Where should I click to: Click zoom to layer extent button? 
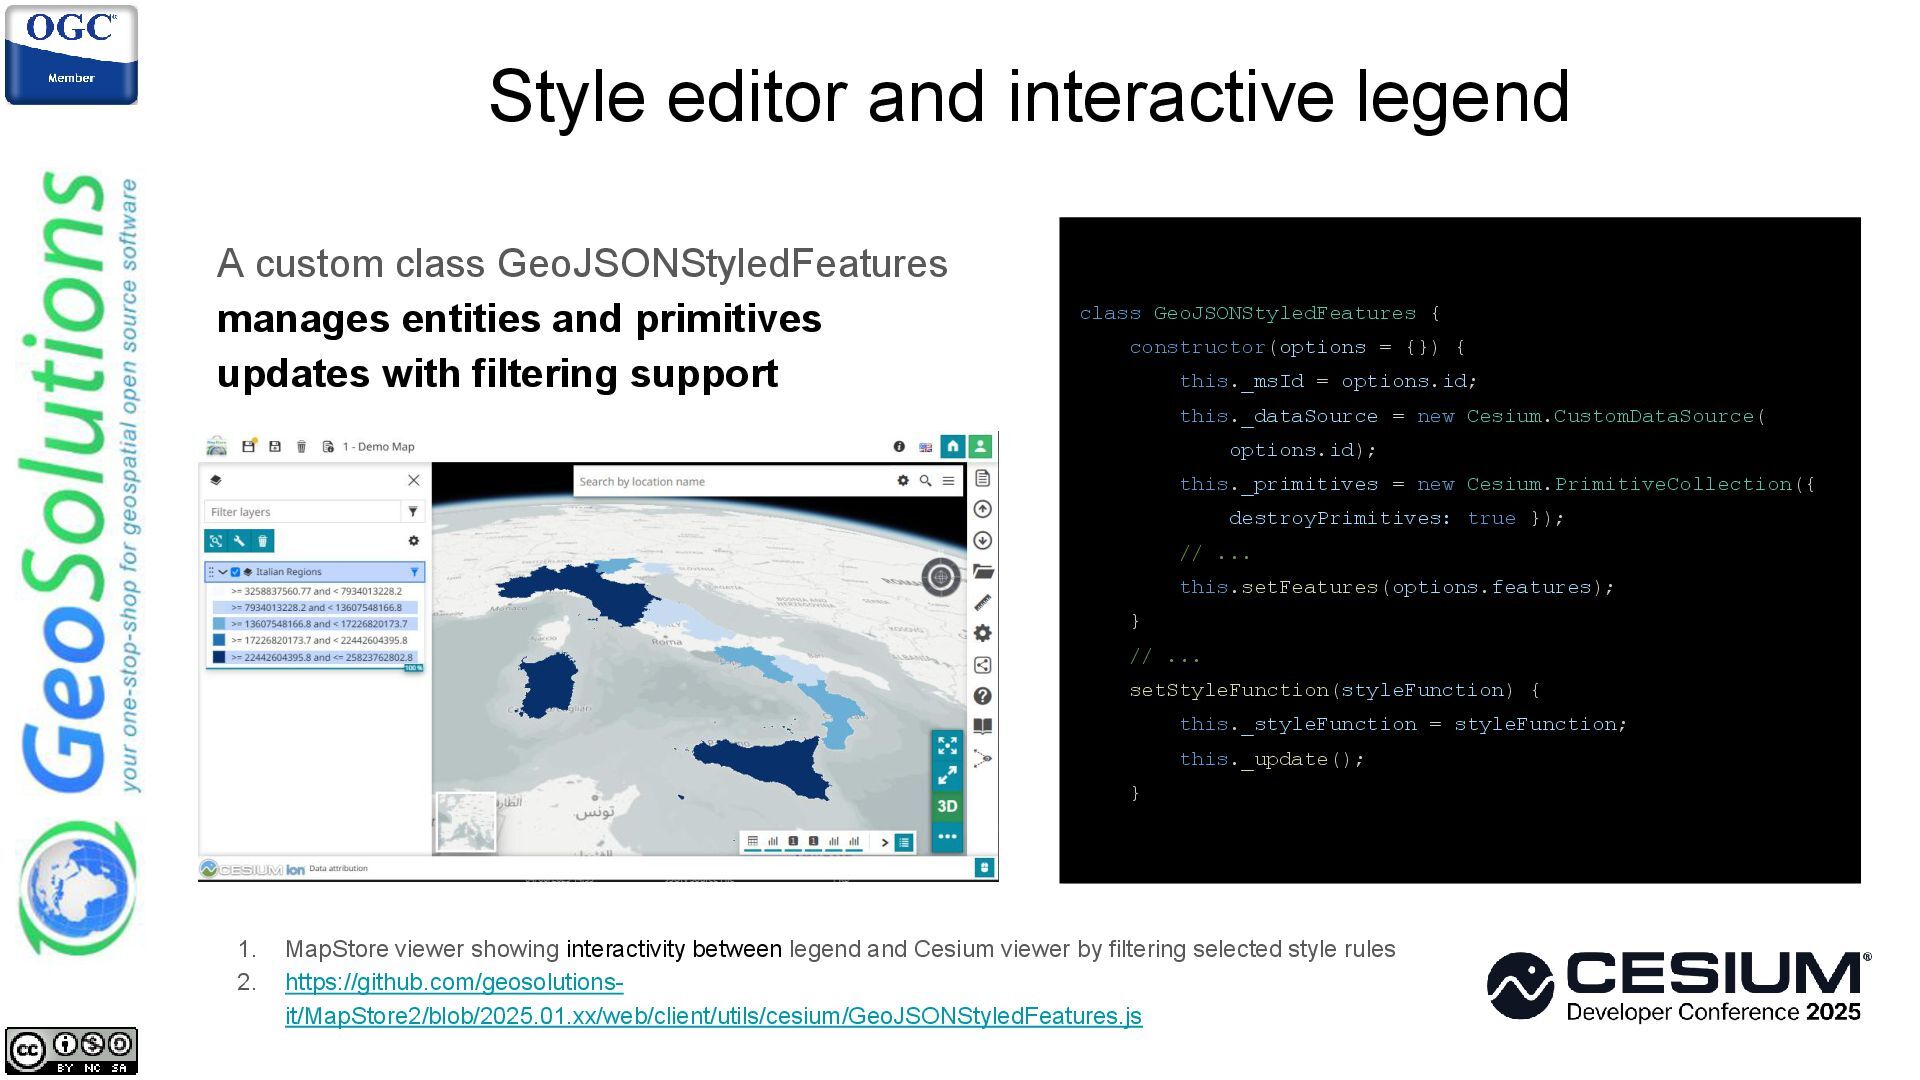click(215, 541)
